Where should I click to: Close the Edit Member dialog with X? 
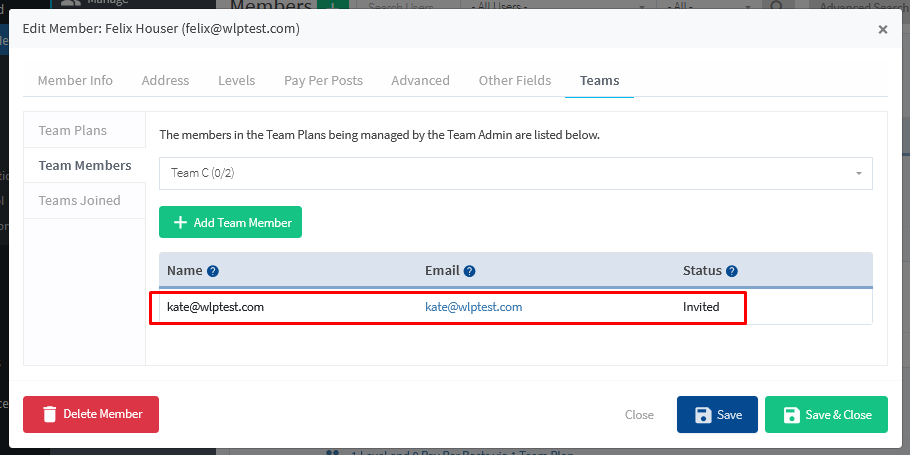(883, 29)
